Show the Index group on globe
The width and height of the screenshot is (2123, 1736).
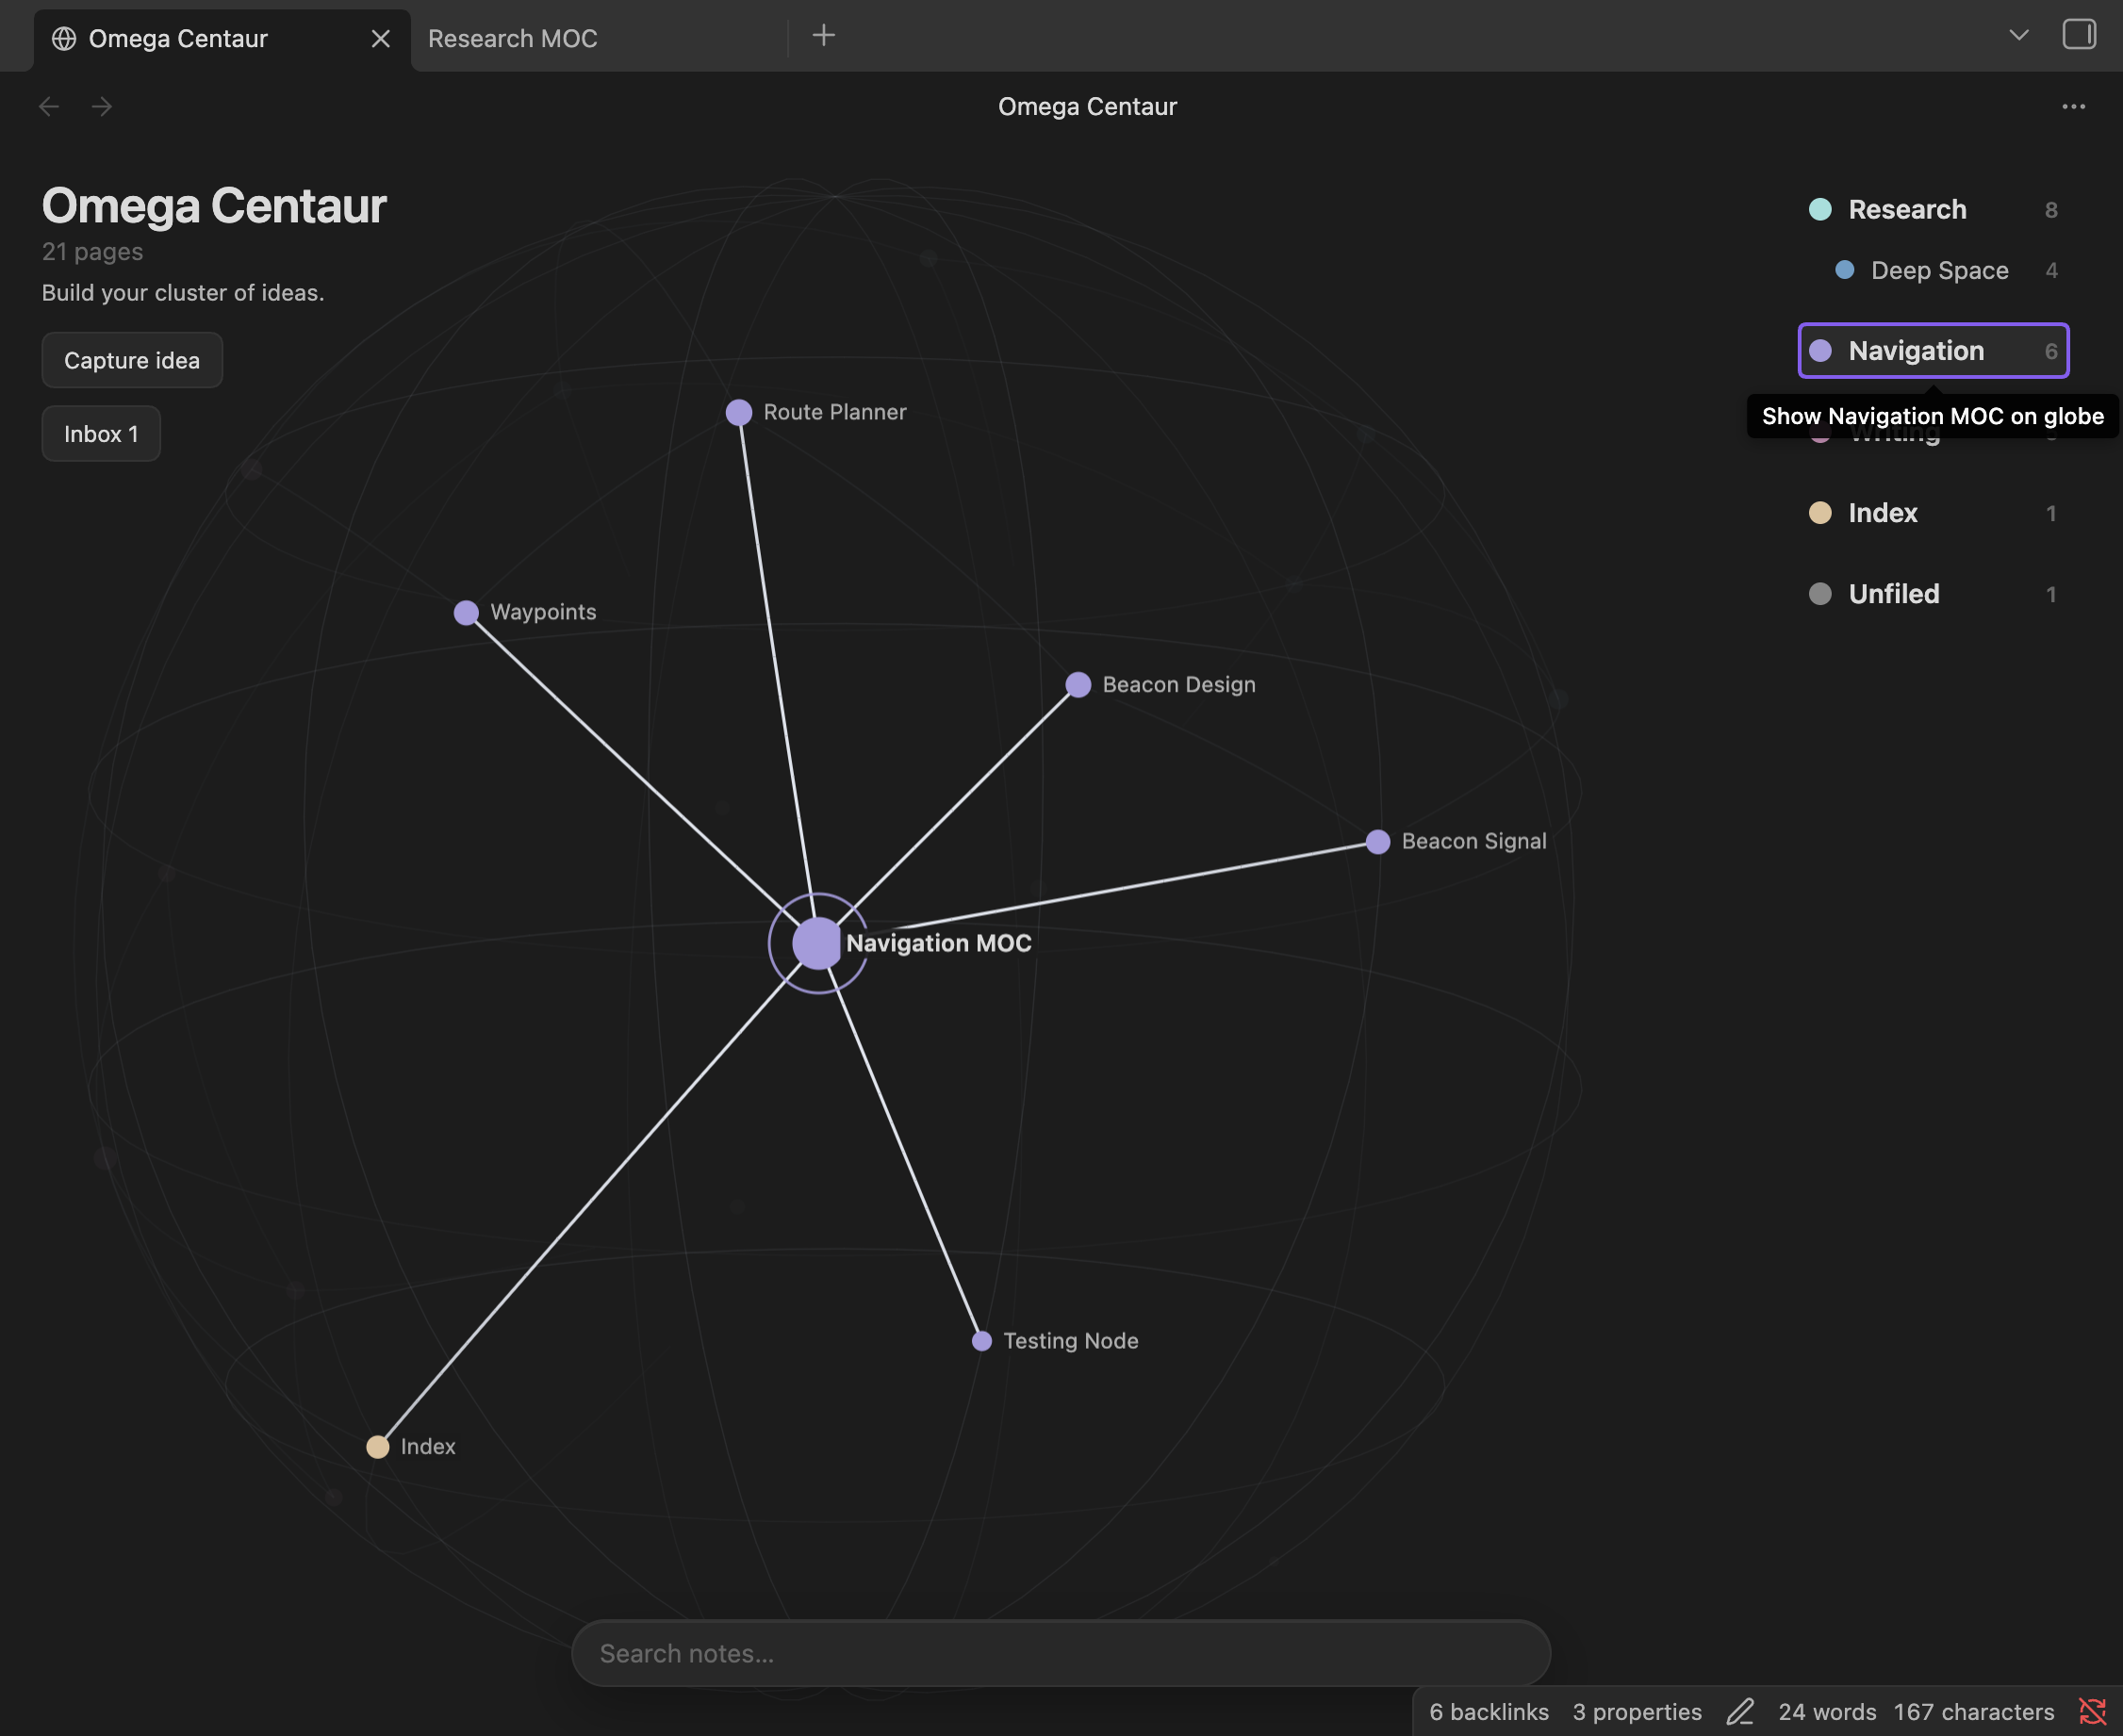point(1933,513)
